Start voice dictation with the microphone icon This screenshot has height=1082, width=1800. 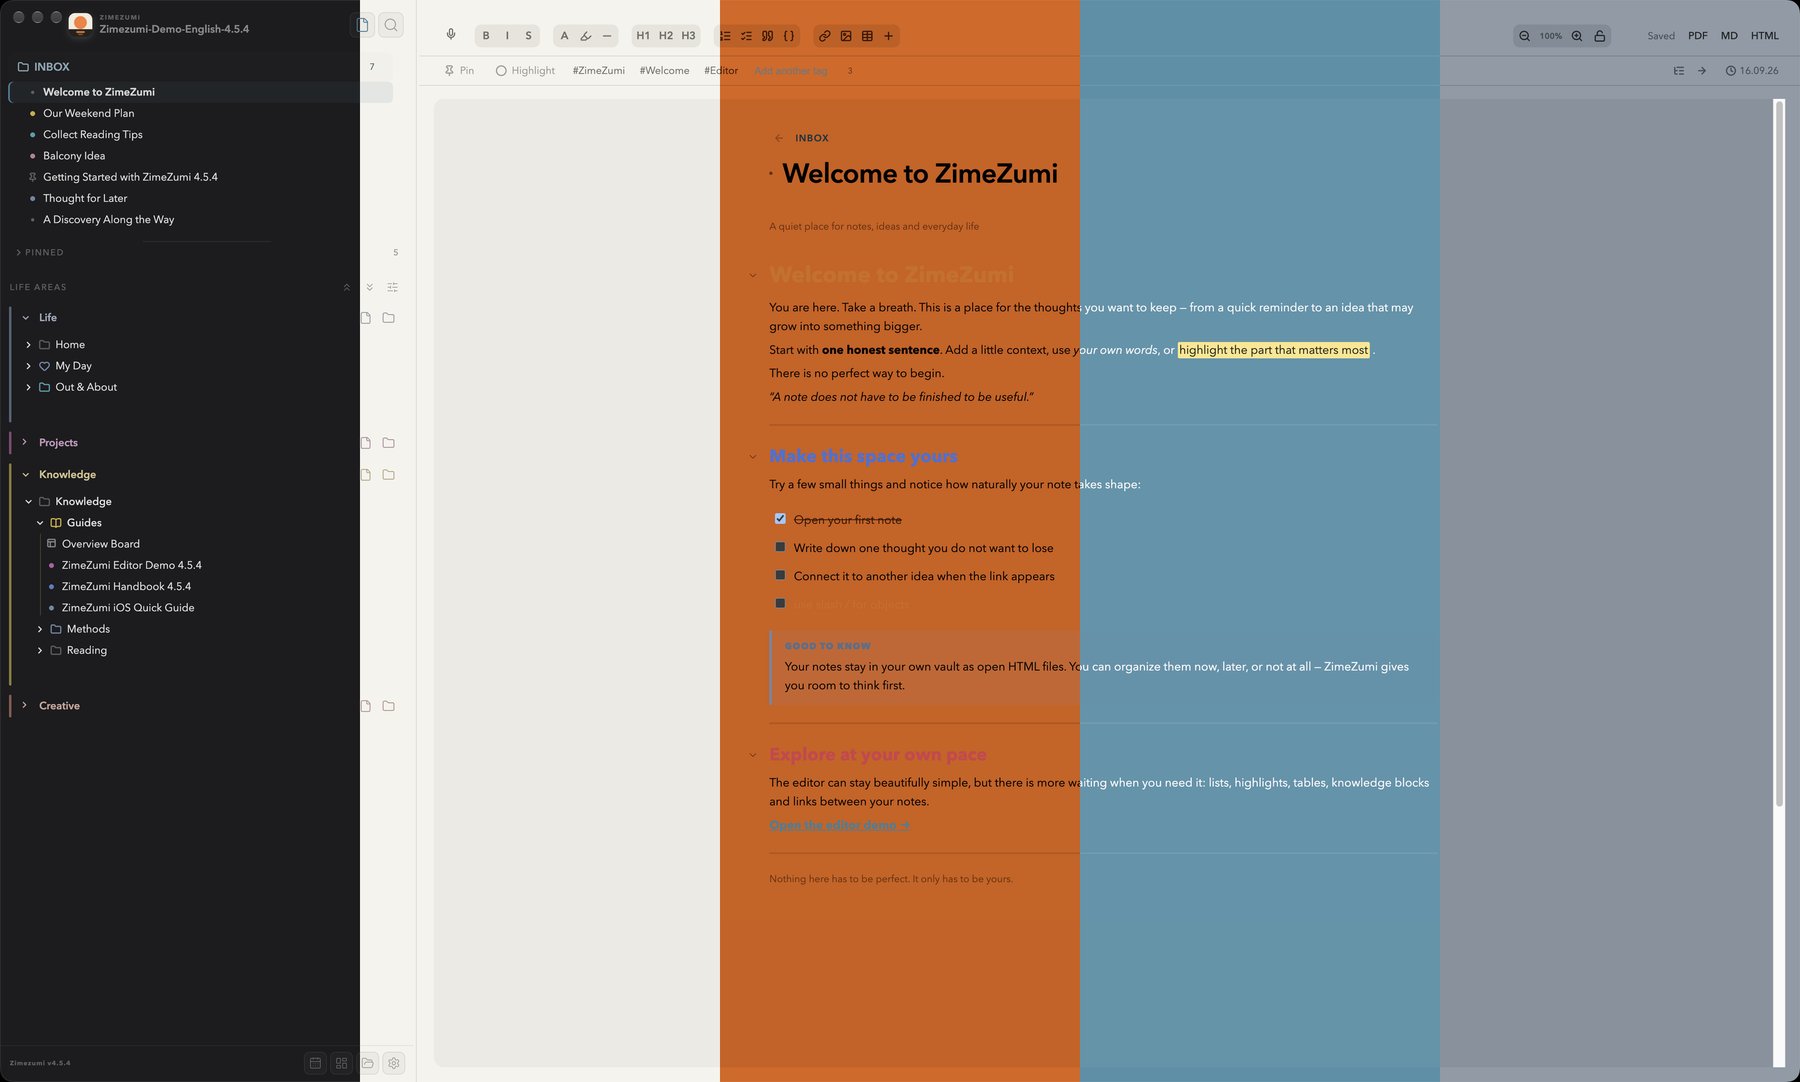[451, 35]
